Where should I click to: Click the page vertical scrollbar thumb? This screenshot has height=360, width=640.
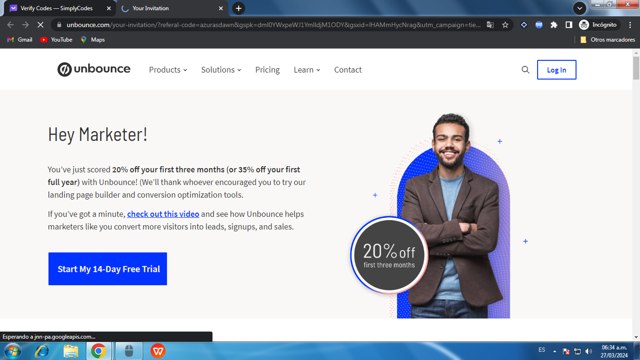[x=636, y=67]
